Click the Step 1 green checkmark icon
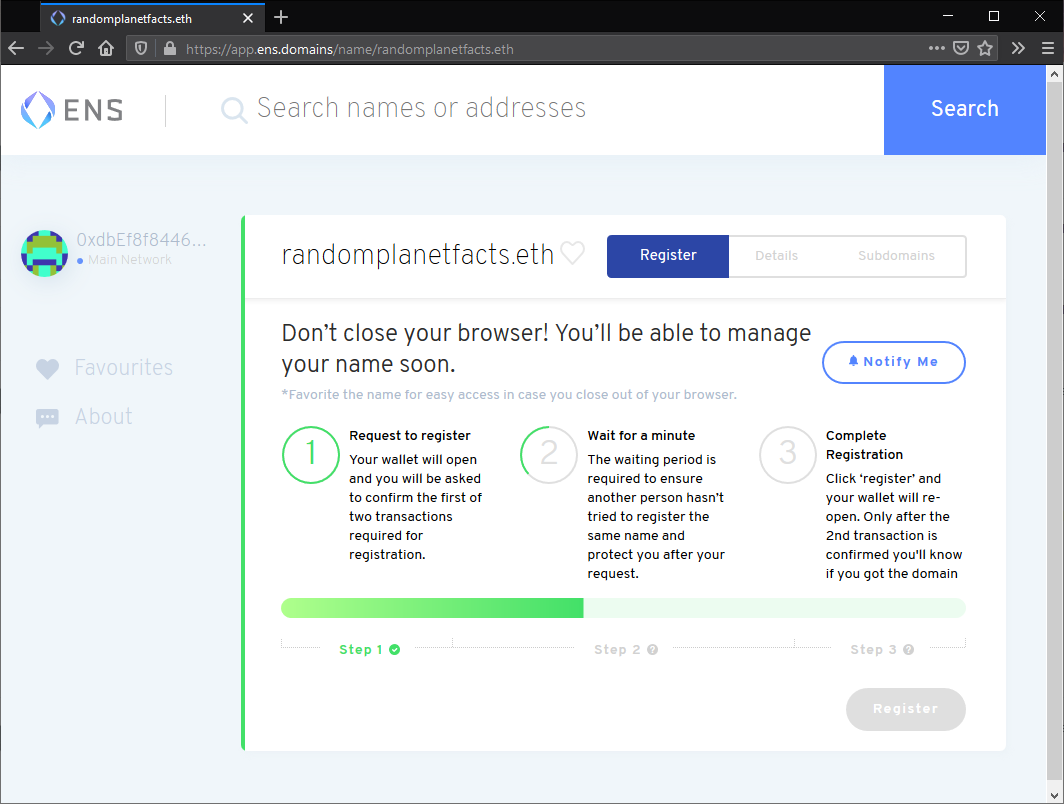The image size is (1064, 804). (396, 649)
